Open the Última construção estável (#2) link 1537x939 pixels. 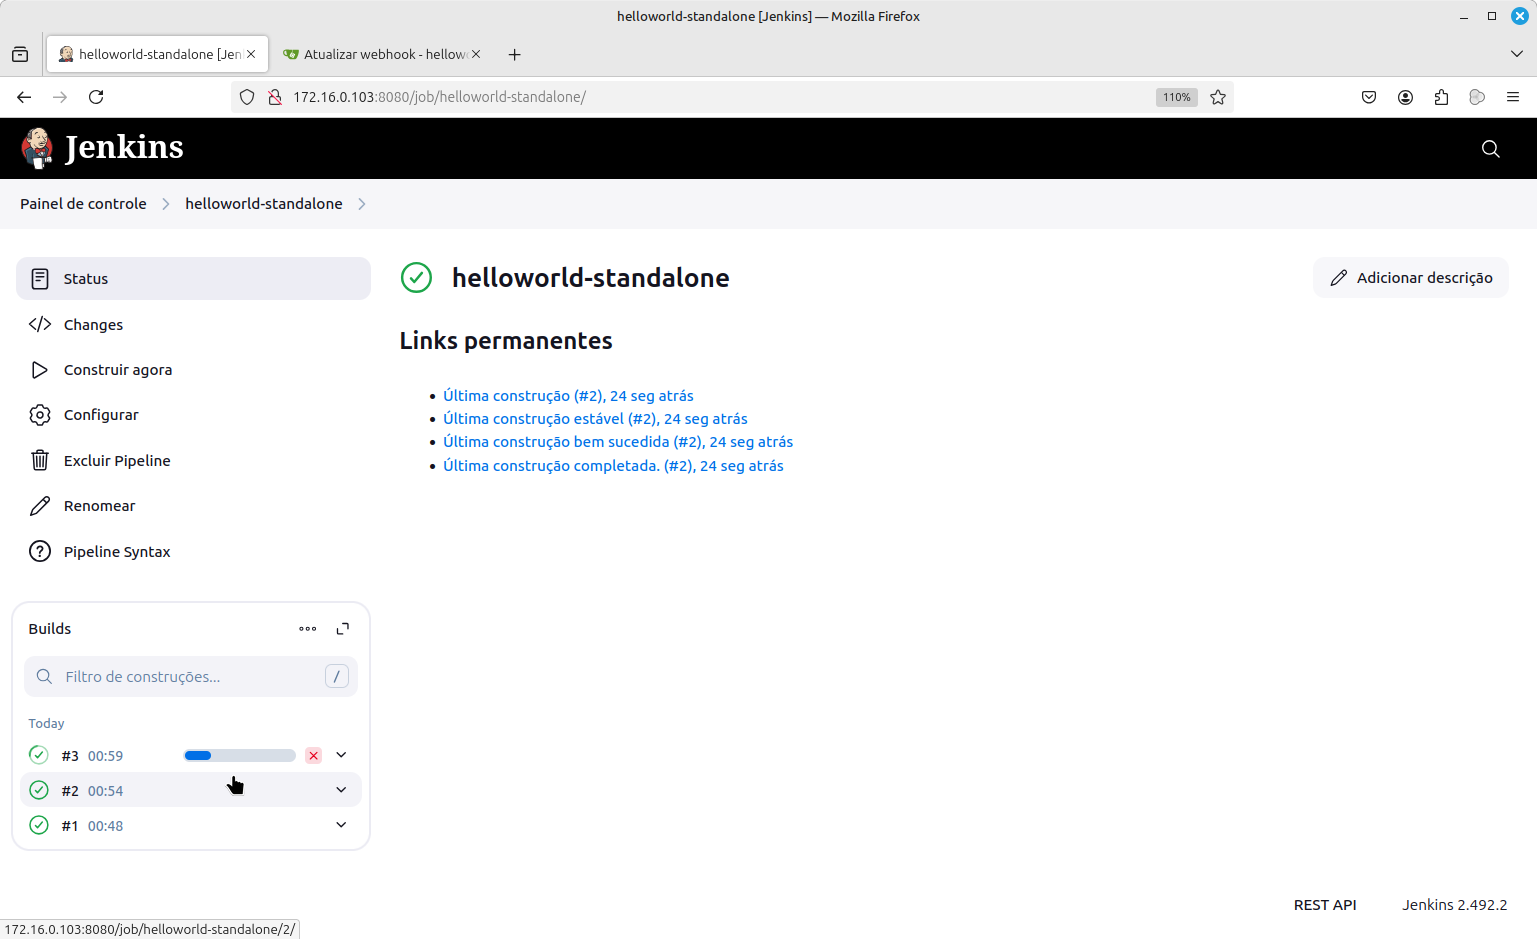coord(595,419)
